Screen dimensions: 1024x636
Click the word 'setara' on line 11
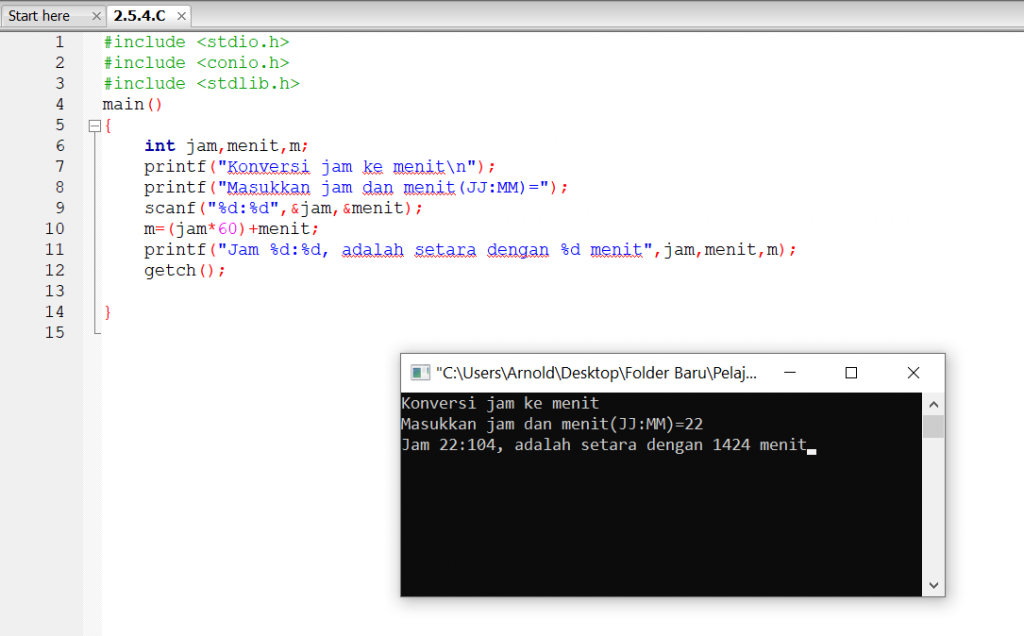click(445, 250)
